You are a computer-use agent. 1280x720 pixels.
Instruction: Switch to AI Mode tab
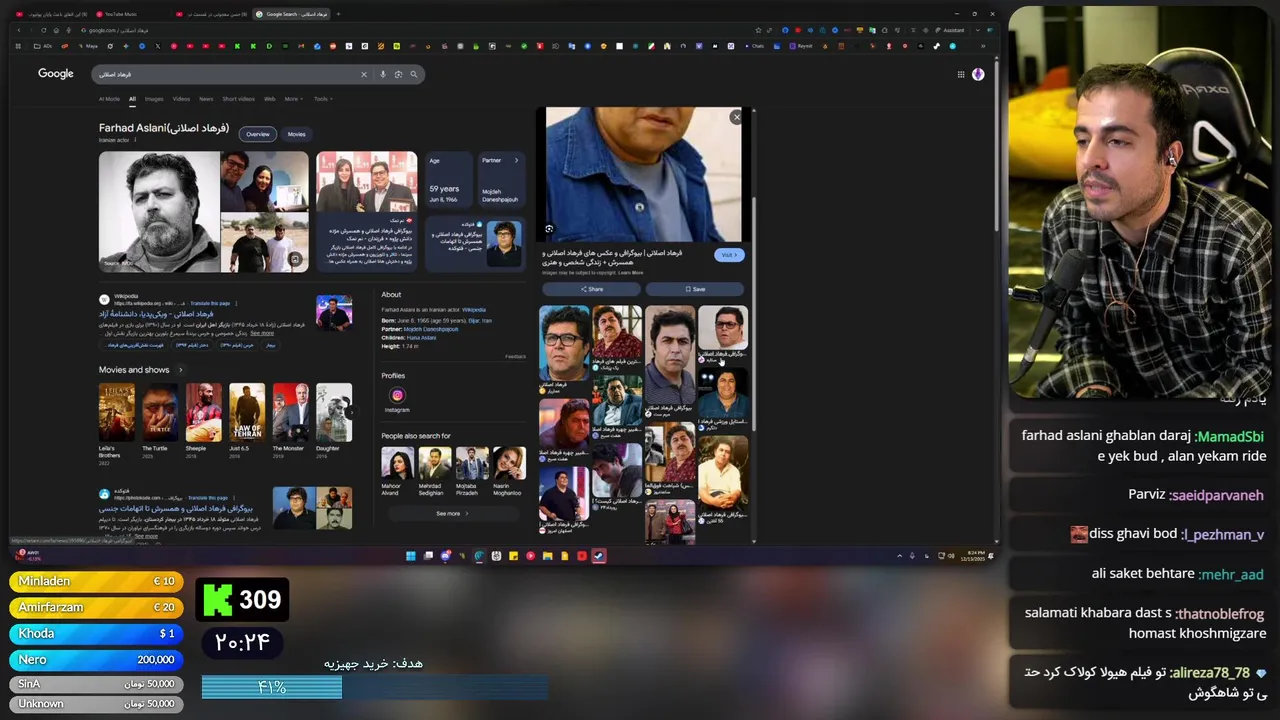click(x=109, y=99)
